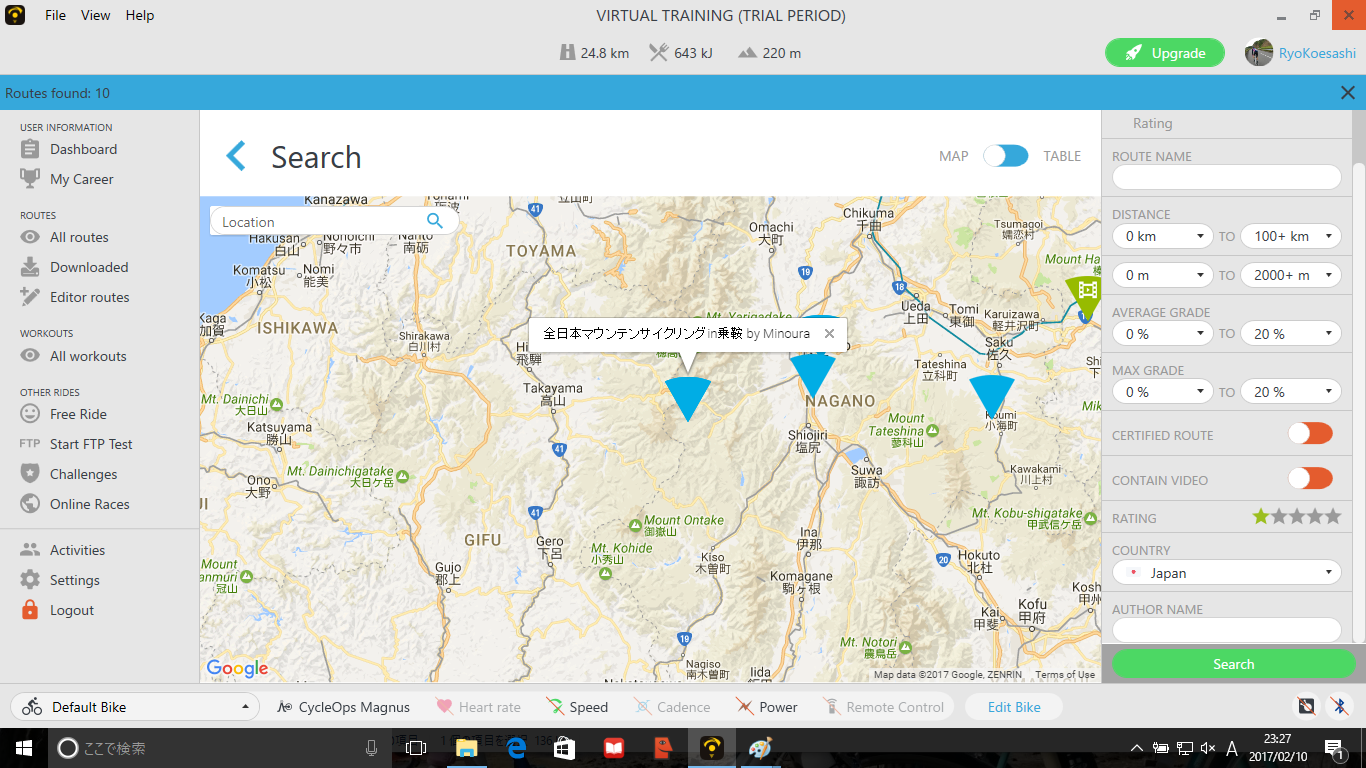This screenshot has height=768, width=1366.
Task: Close the map route popup
Action: [x=829, y=334]
